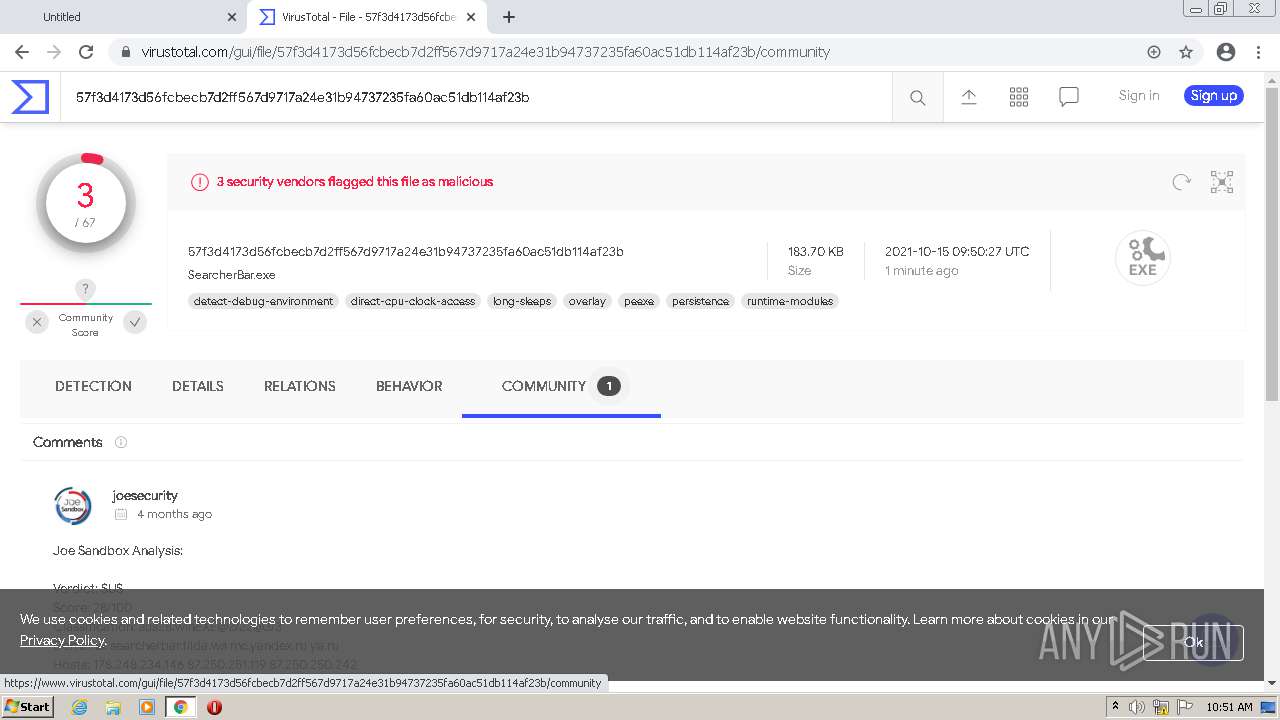This screenshot has width=1280, height=720.
Task: Close the VirusTotal tab
Action: click(471, 17)
